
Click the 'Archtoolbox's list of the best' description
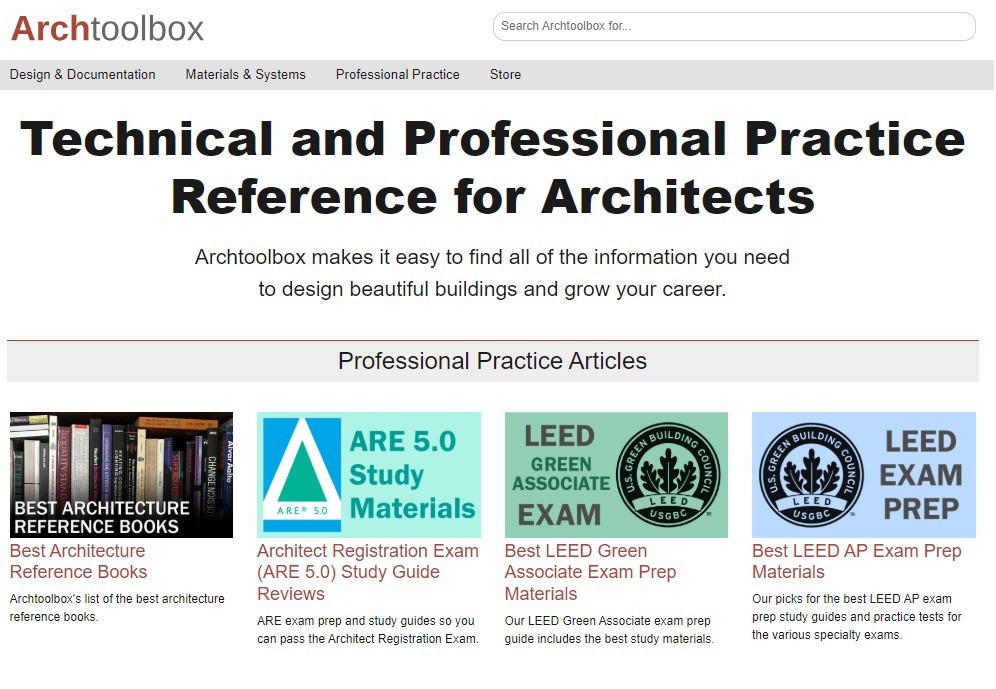click(118, 608)
